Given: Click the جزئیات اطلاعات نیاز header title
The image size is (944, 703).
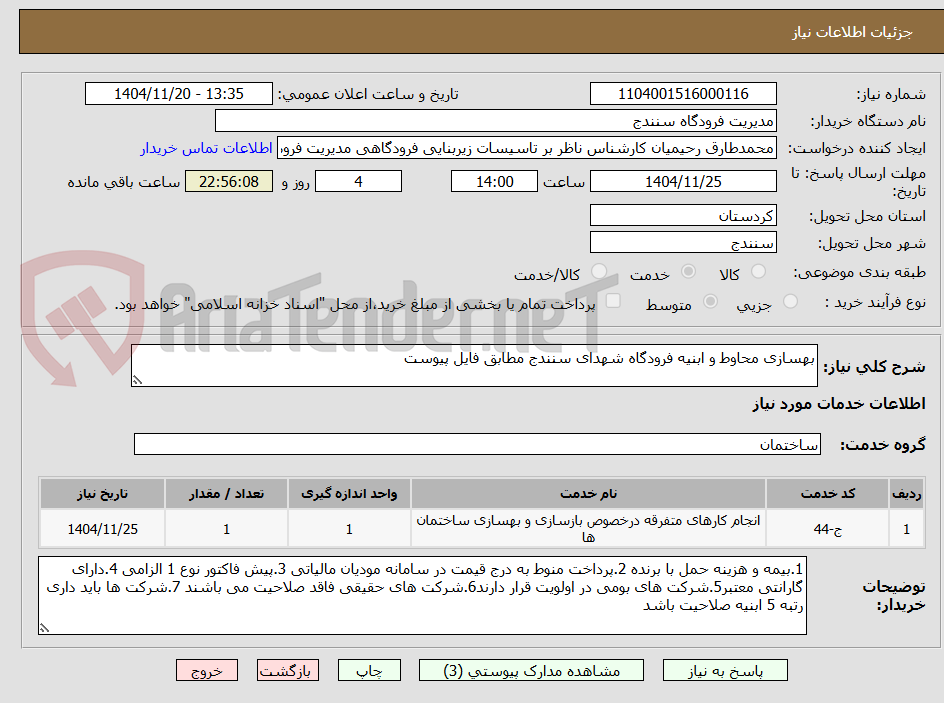Looking at the screenshot, I should coord(852,32).
